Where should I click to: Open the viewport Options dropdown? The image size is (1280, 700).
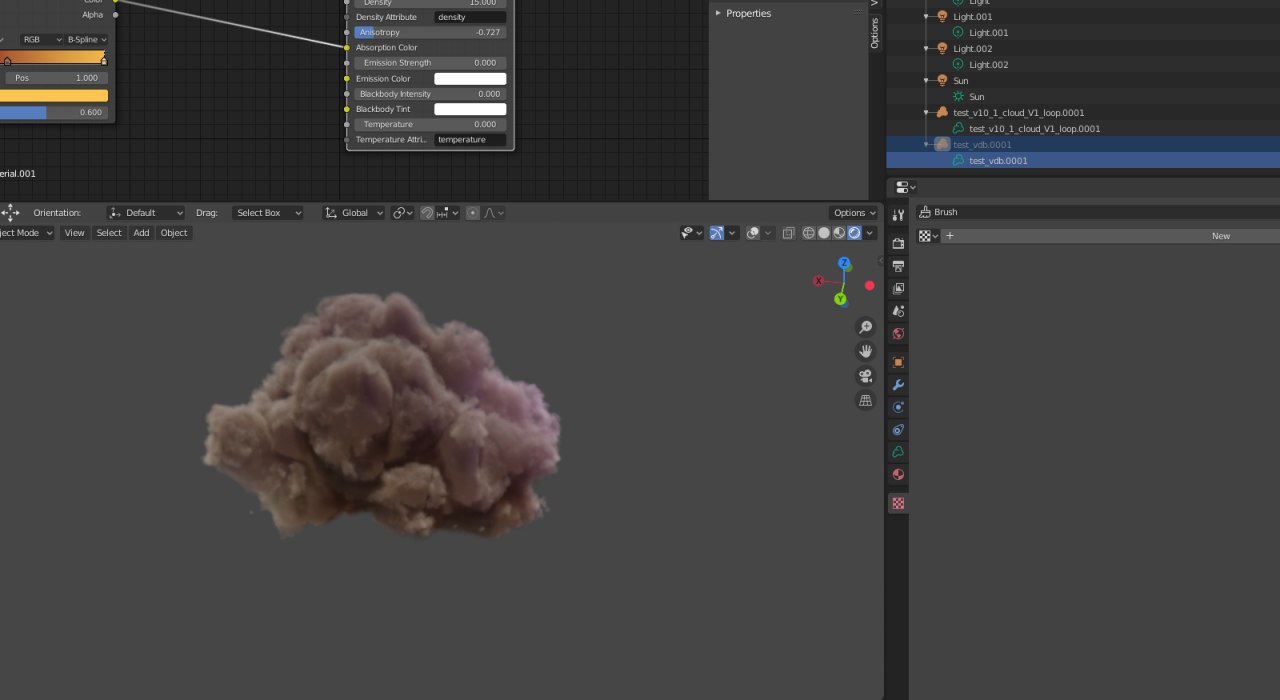(854, 213)
